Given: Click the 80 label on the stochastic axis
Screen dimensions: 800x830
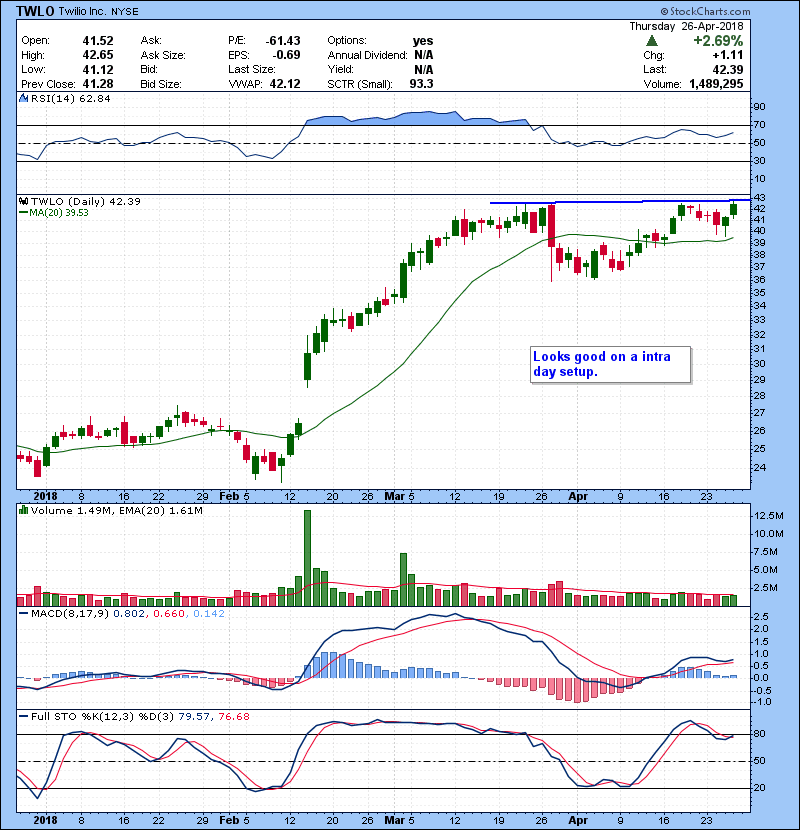Looking at the screenshot, I should [759, 734].
